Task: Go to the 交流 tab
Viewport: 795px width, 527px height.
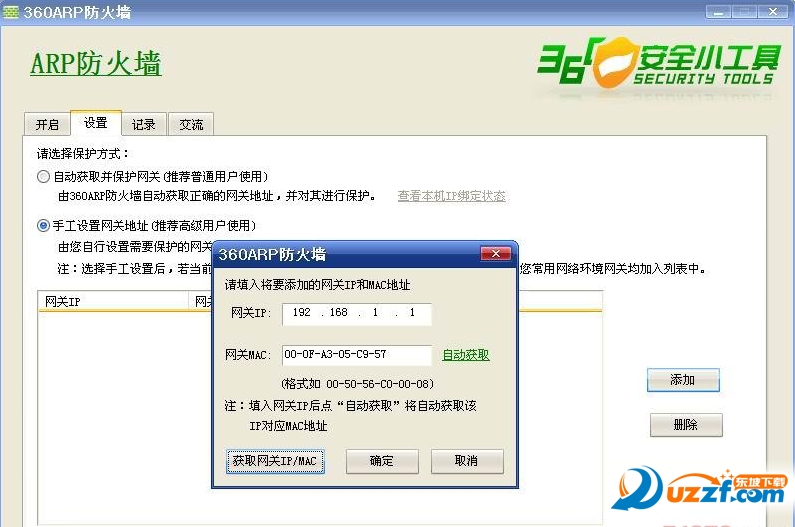Action: coord(191,124)
